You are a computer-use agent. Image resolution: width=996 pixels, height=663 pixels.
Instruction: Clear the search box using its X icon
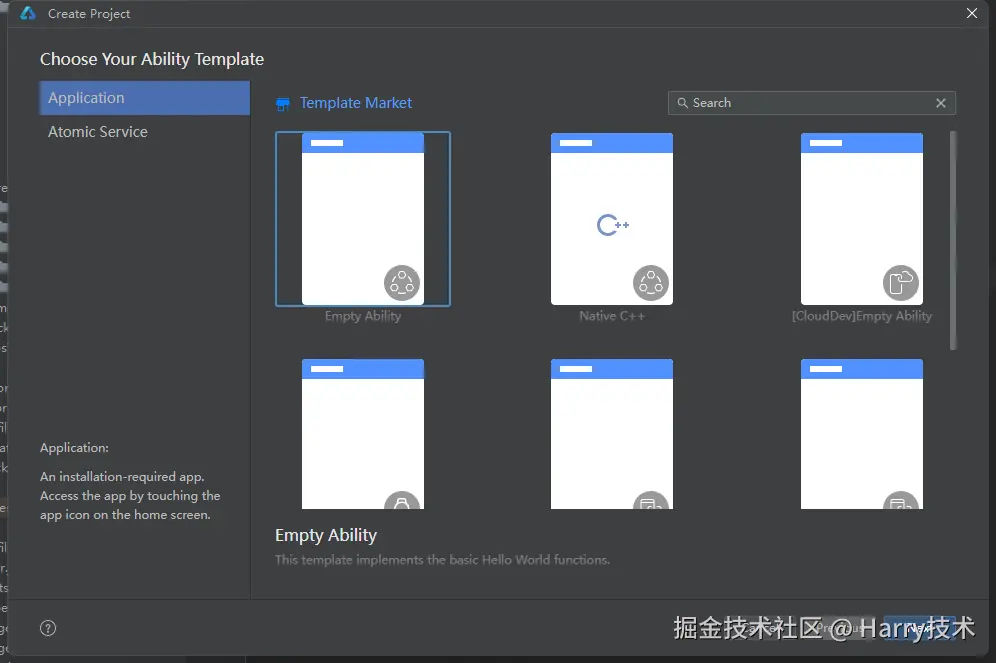click(x=940, y=103)
